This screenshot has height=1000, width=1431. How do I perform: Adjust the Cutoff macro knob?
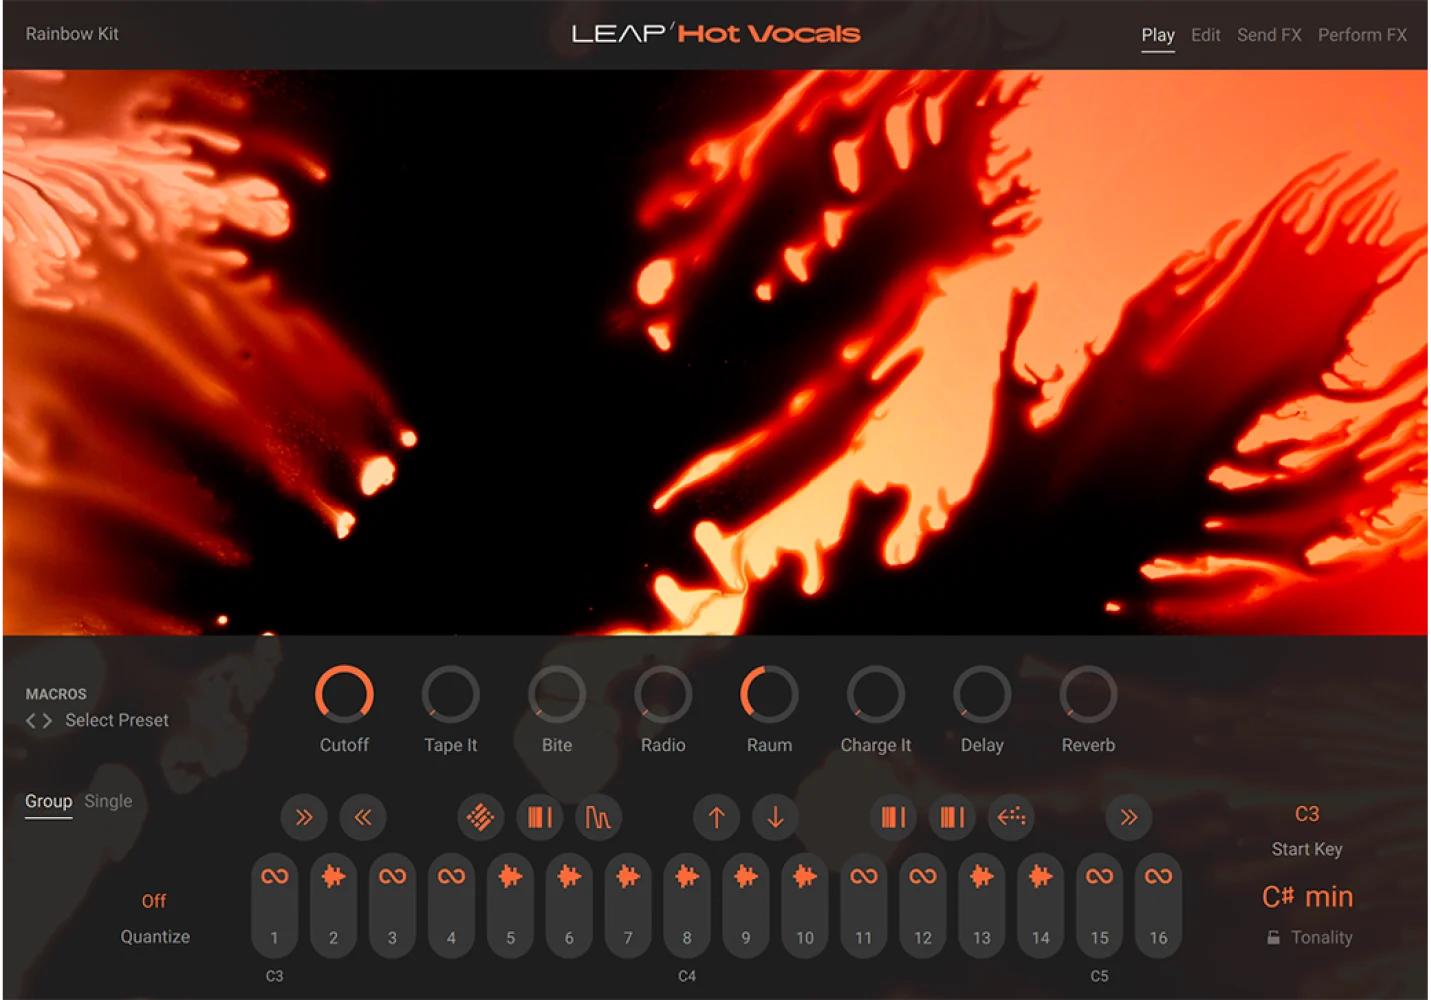pos(344,695)
